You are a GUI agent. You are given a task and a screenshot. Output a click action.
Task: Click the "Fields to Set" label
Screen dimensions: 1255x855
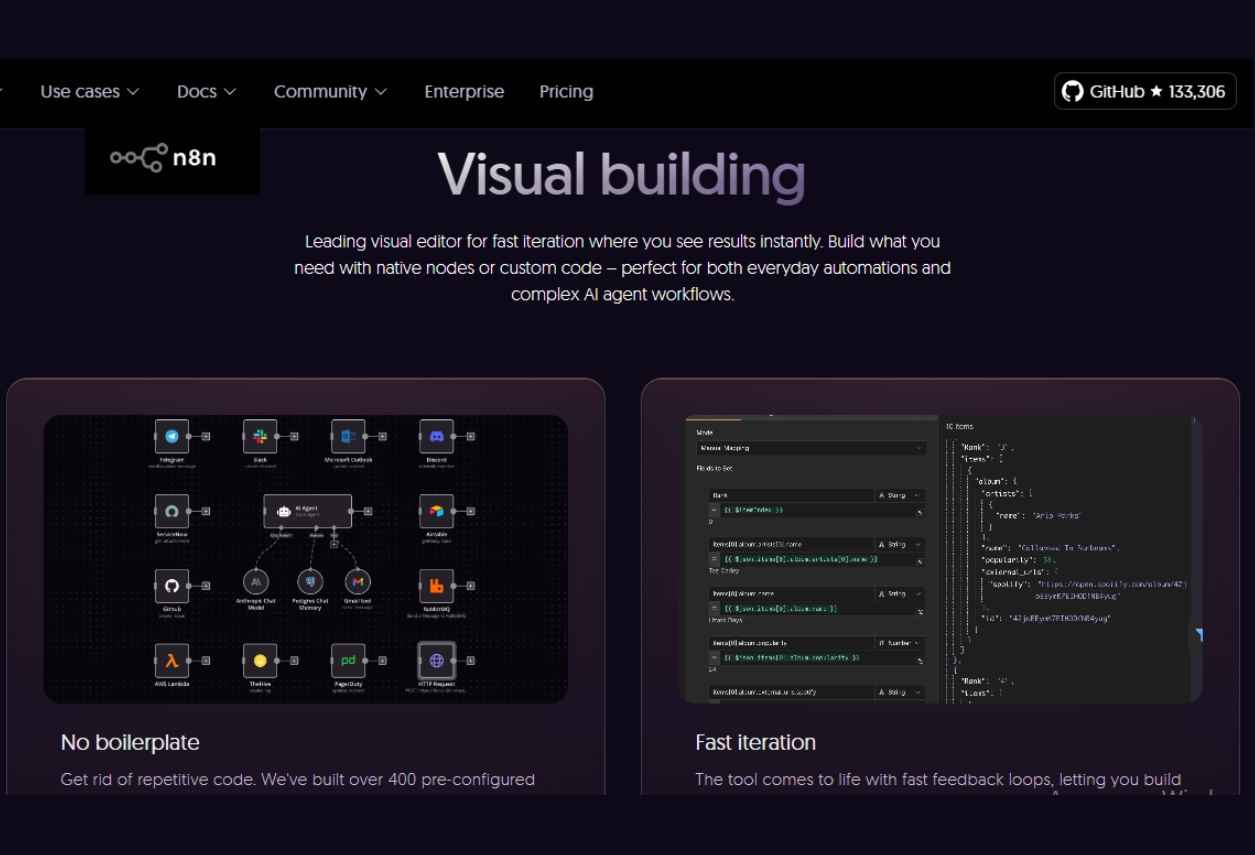click(716, 468)
